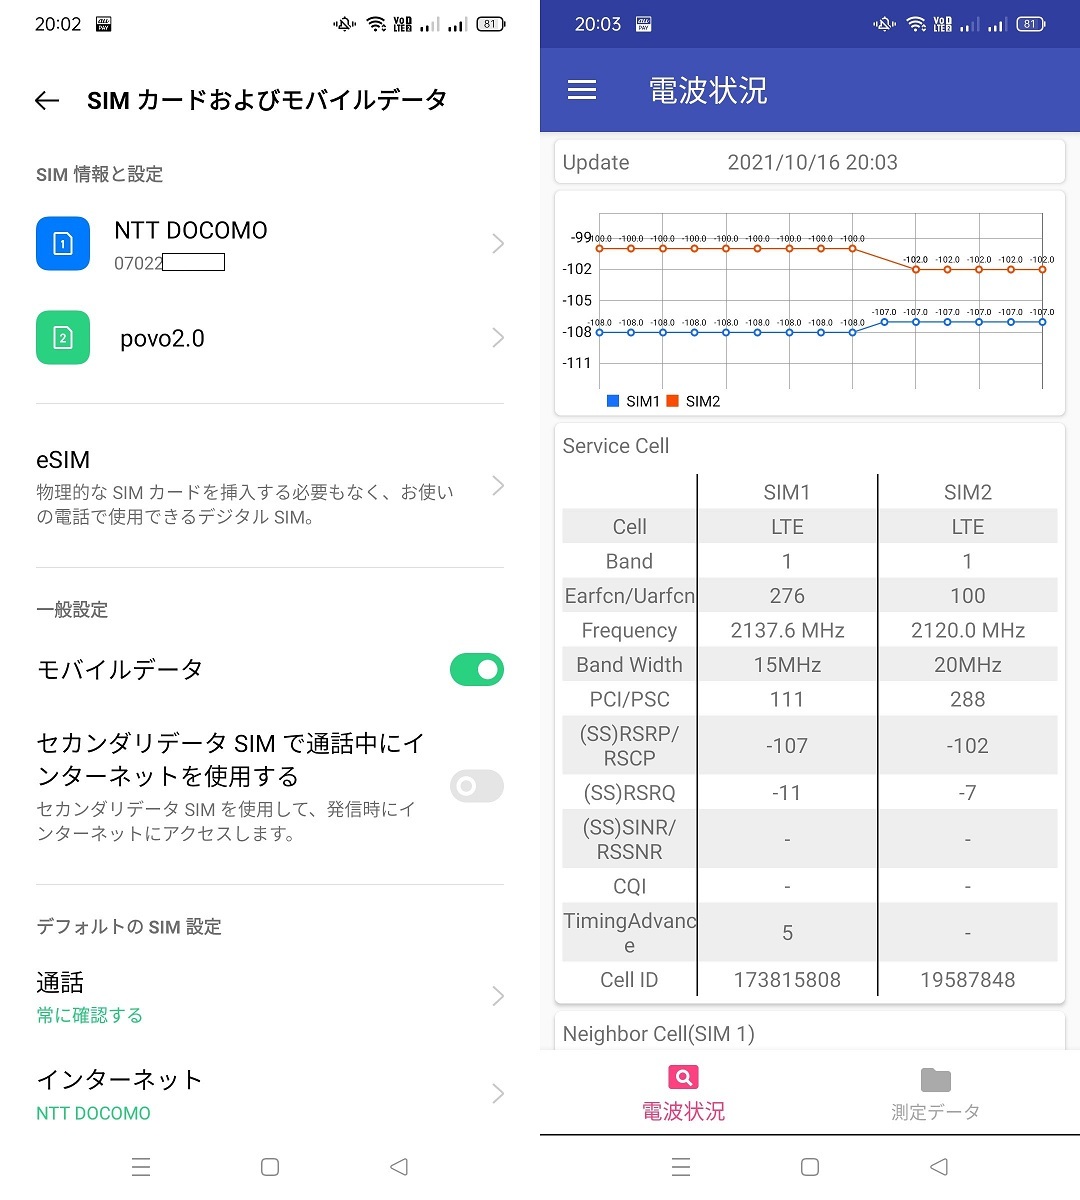Switch to the 測定データ tab
The image size is (1080, 1200).
935,1092
